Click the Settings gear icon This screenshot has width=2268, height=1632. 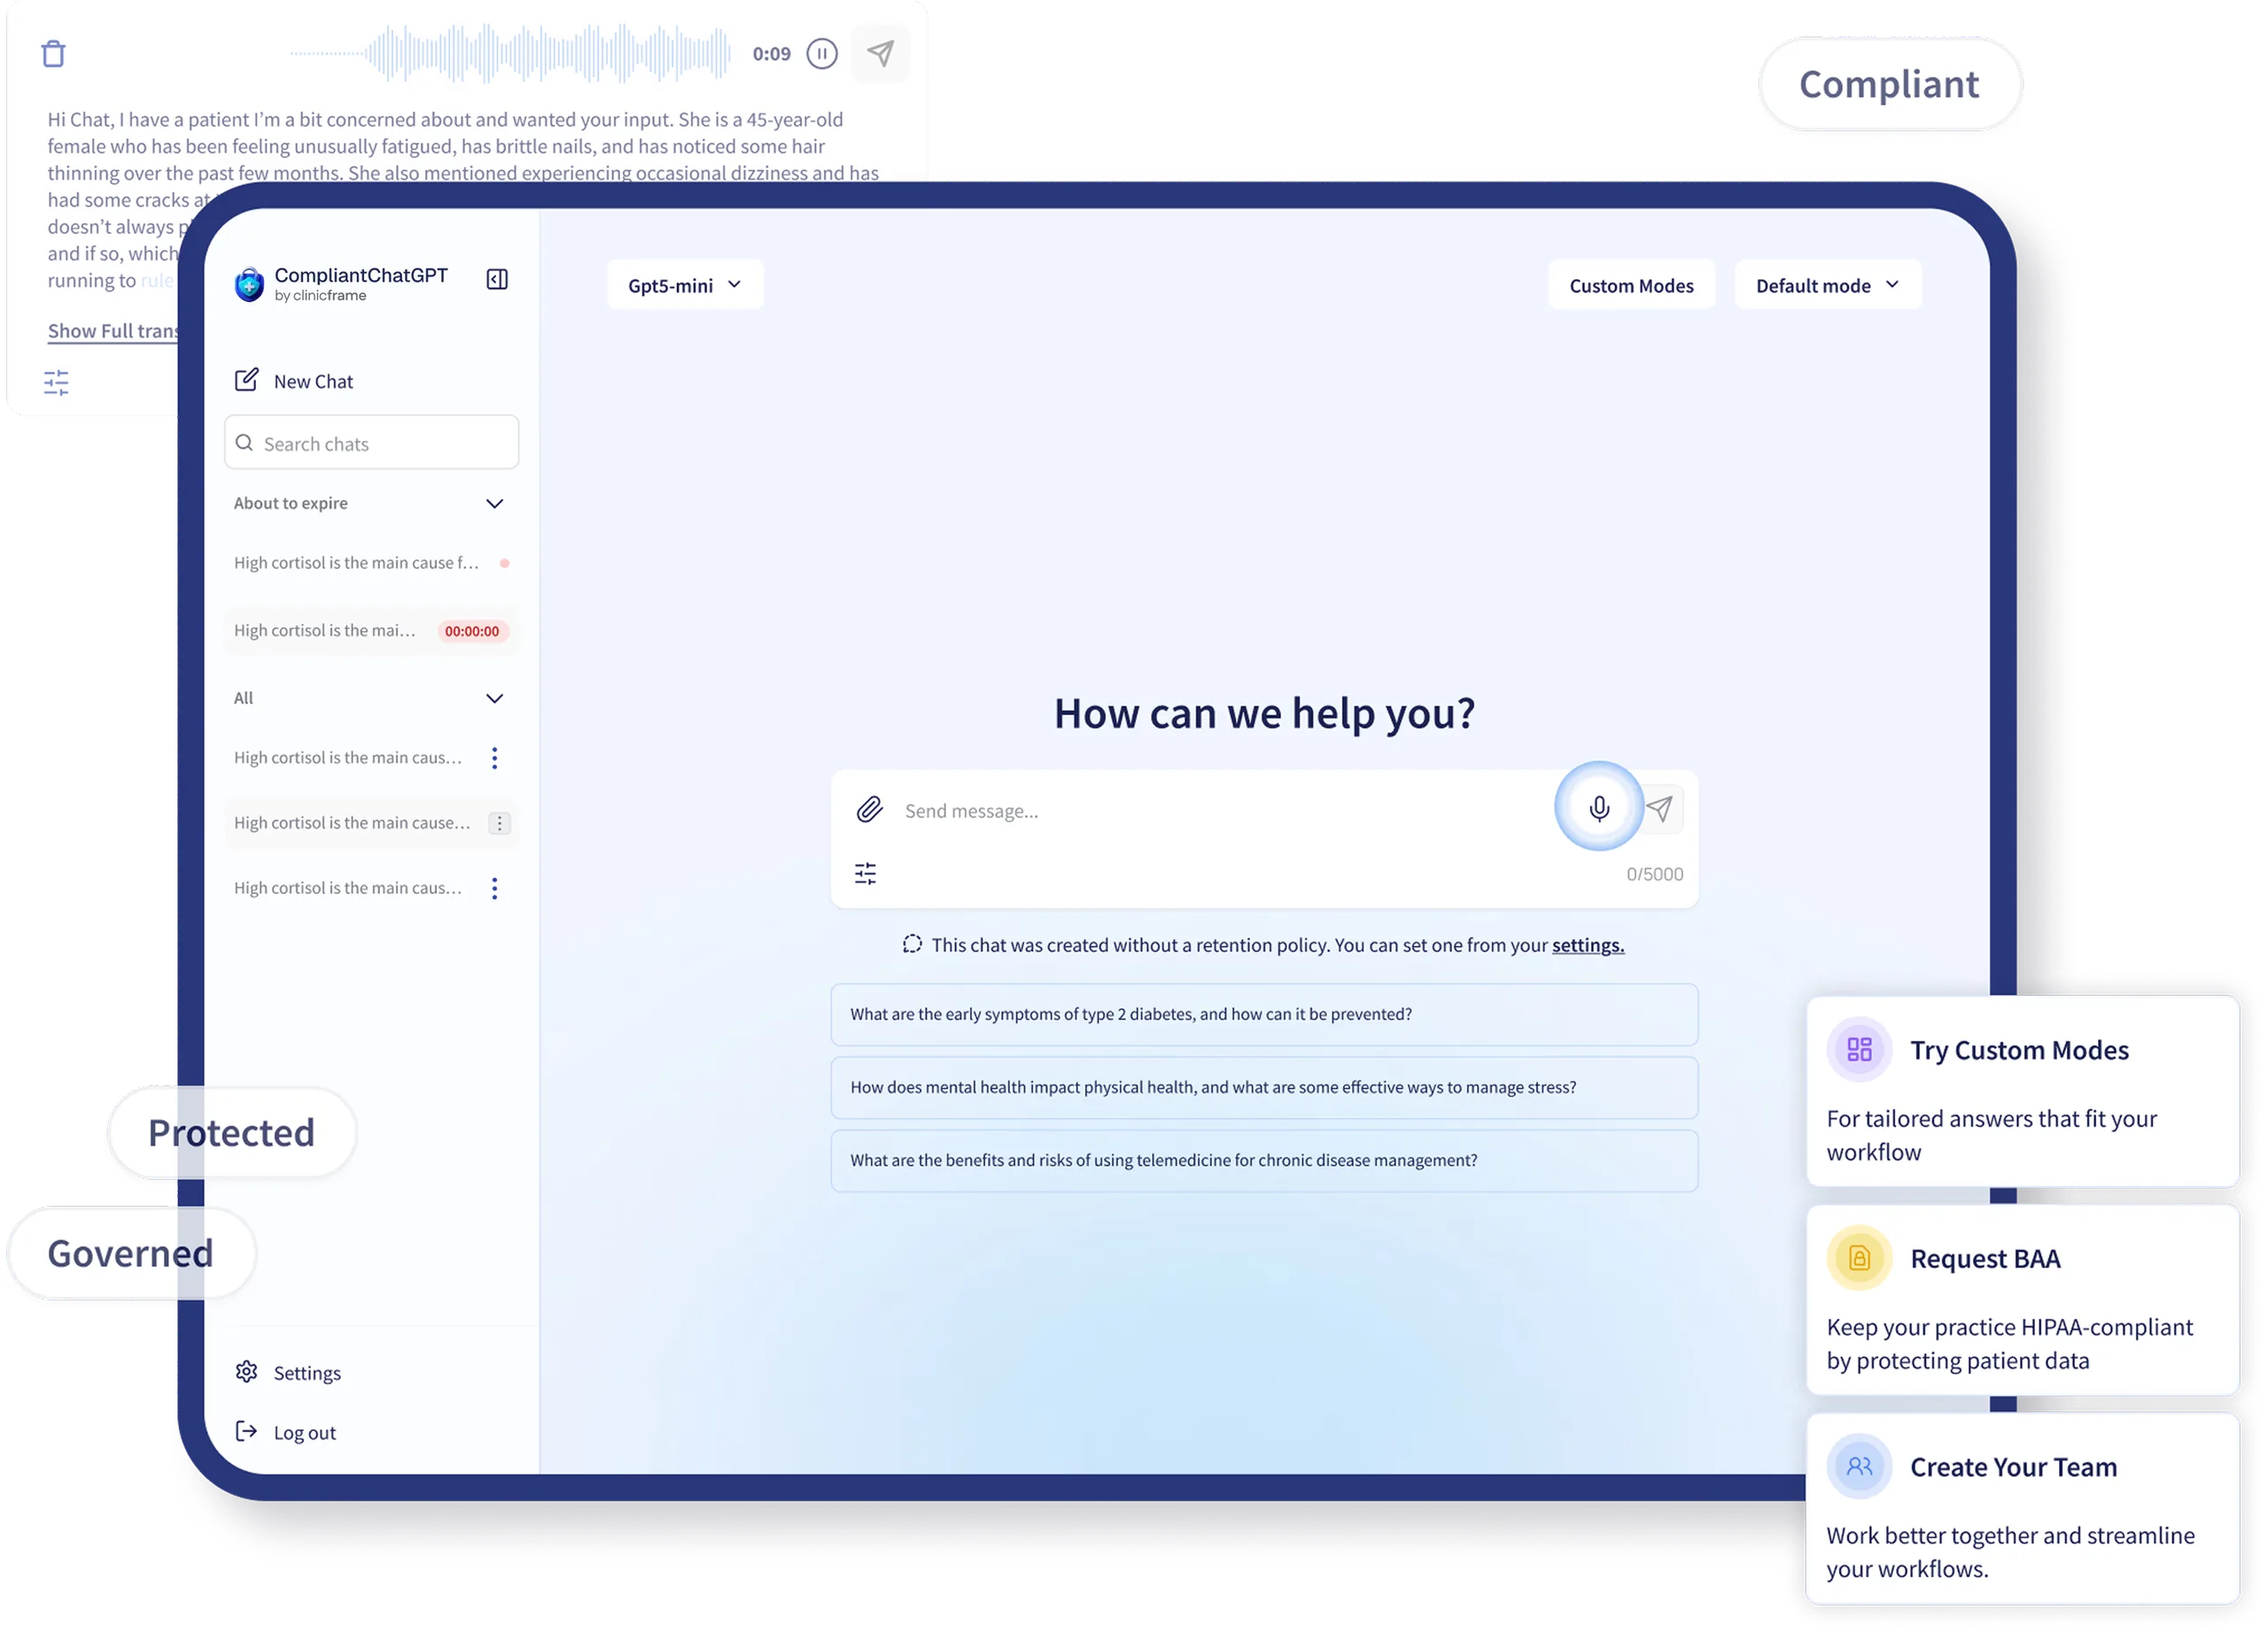(246, 1371)
